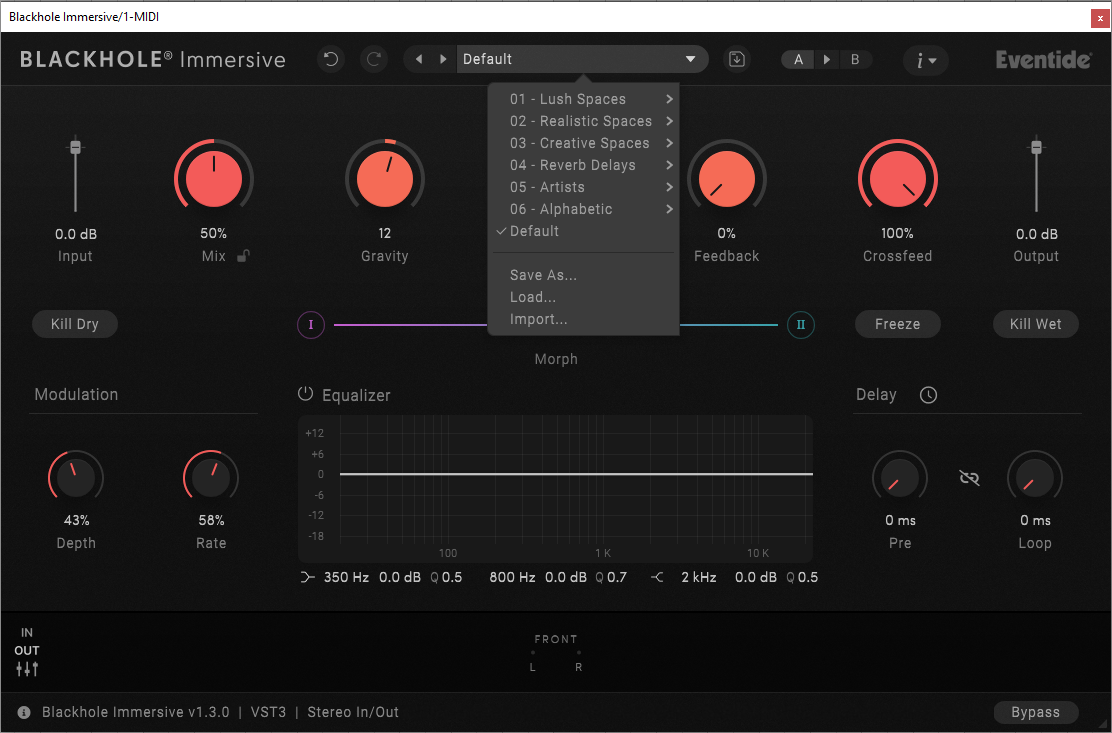1112x733 pixels.
Task: Expand the 01 - Lush Spaces submenu
Action: (x=584, y=99)
